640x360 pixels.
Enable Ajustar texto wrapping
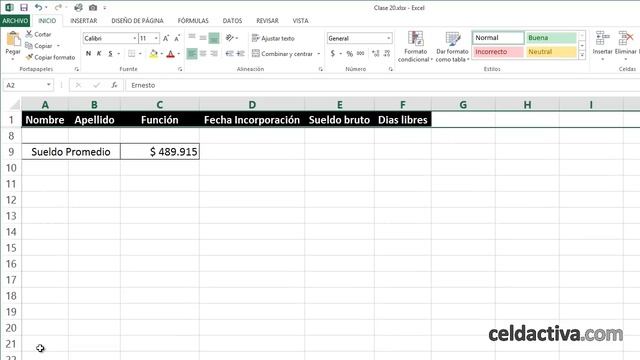(x=273, y=38)
